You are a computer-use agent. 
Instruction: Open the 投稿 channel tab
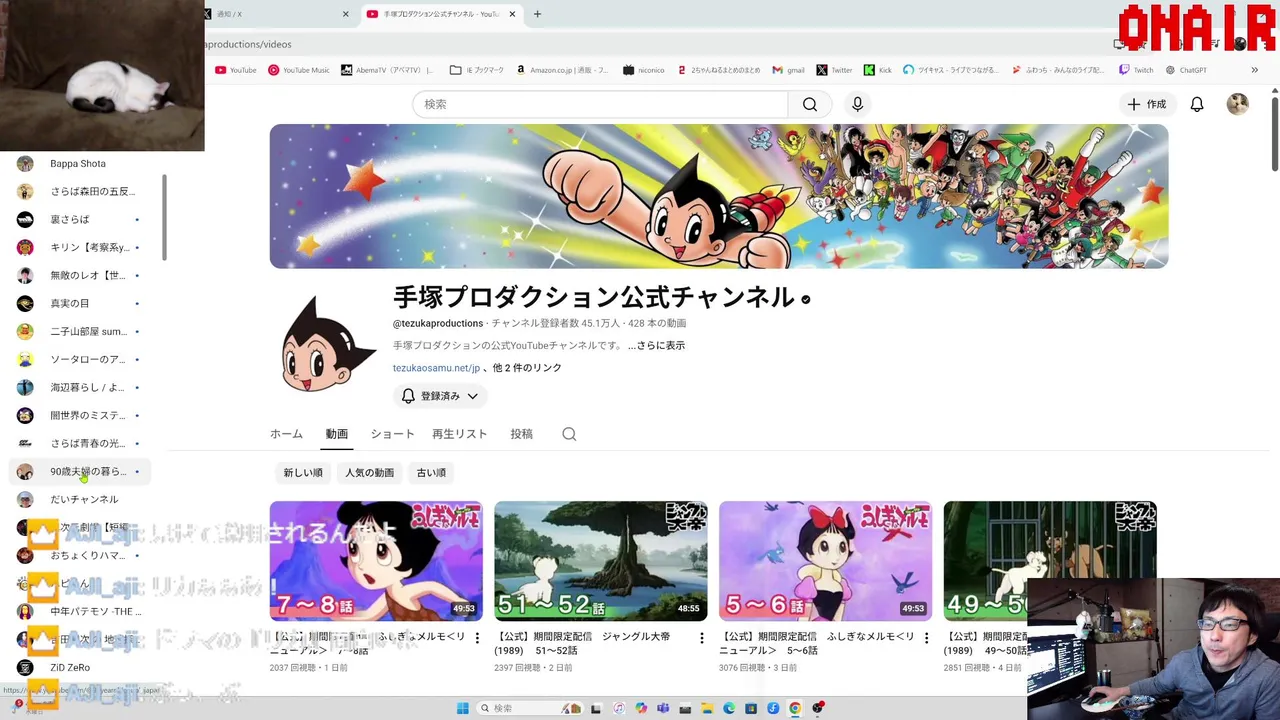[x=521, y=434]
